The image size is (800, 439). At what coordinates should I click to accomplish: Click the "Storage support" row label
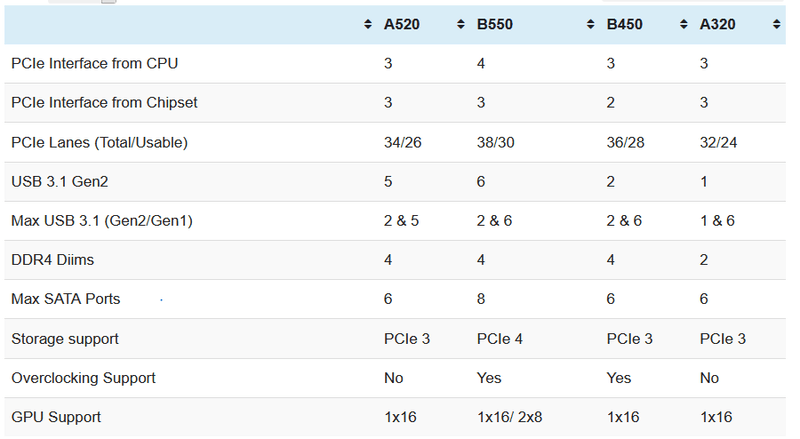[x=65, y=339]
